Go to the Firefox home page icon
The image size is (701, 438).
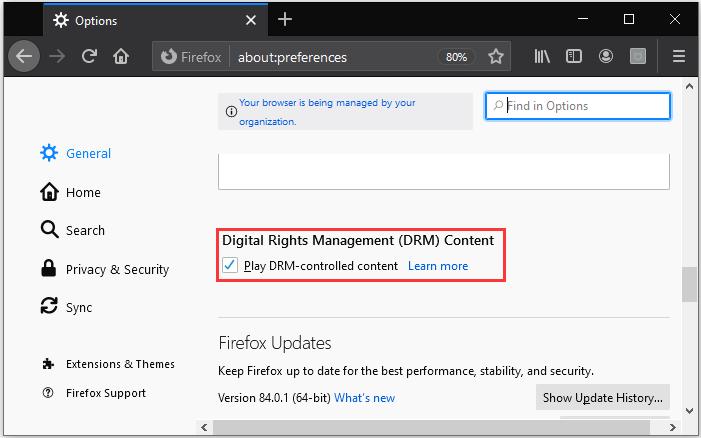click(x=121, y=57)
